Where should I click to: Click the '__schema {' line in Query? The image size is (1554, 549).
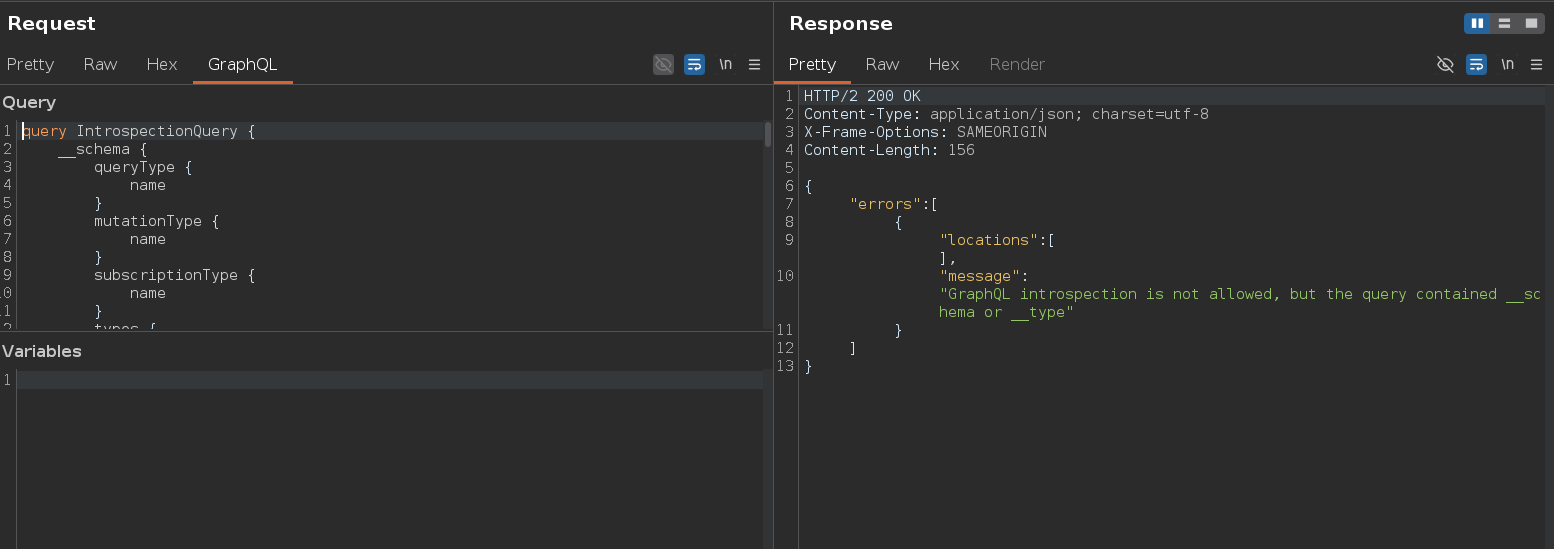[103, 149]
